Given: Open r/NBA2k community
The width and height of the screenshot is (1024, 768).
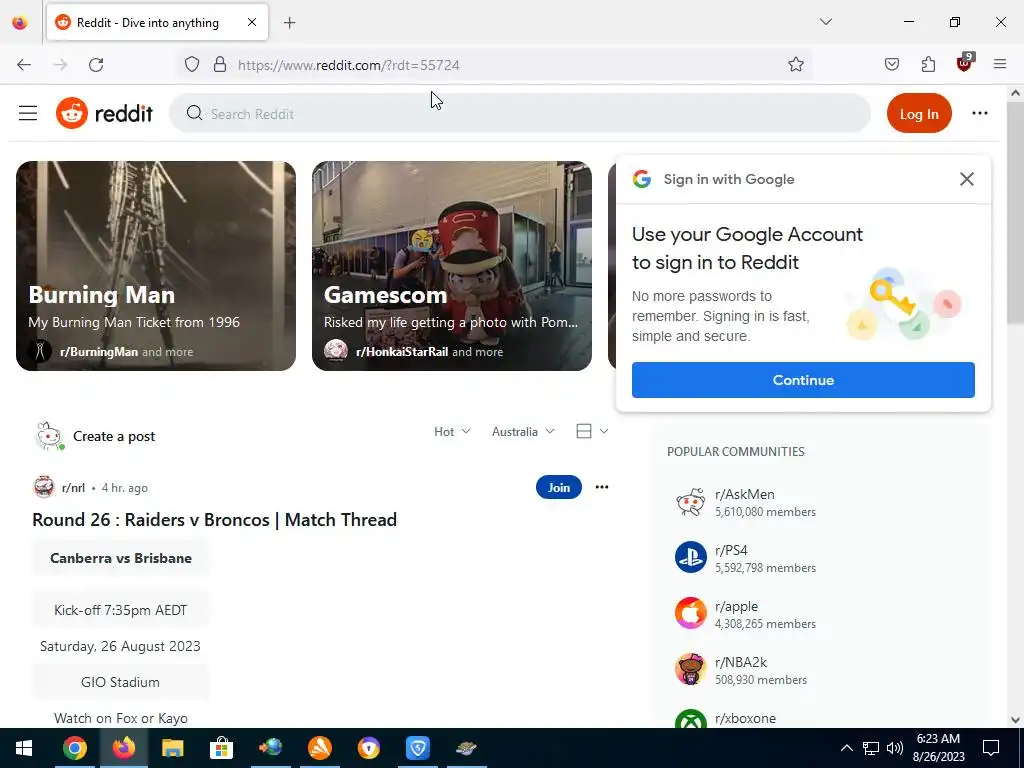Looking at the screenshot, I should pyautogui.click(x=741, y=662).
